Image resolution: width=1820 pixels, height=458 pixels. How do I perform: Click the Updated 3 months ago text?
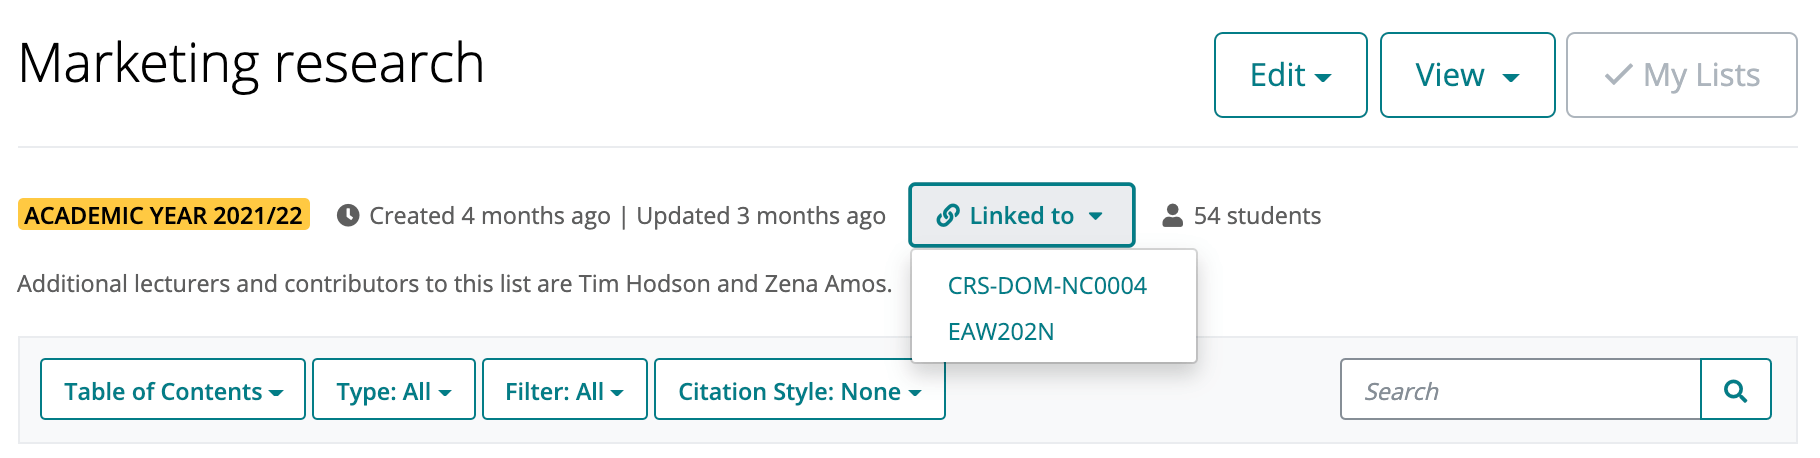(761, 216)
